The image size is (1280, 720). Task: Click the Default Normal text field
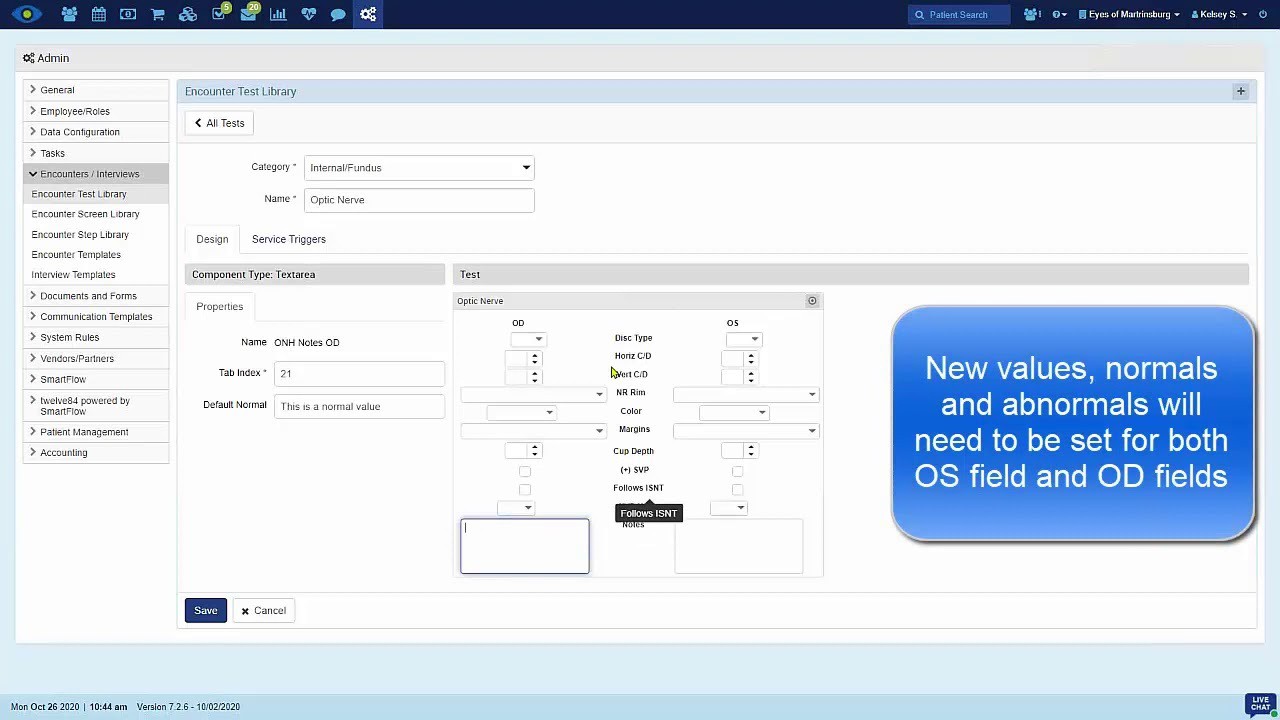click(359, 406)
